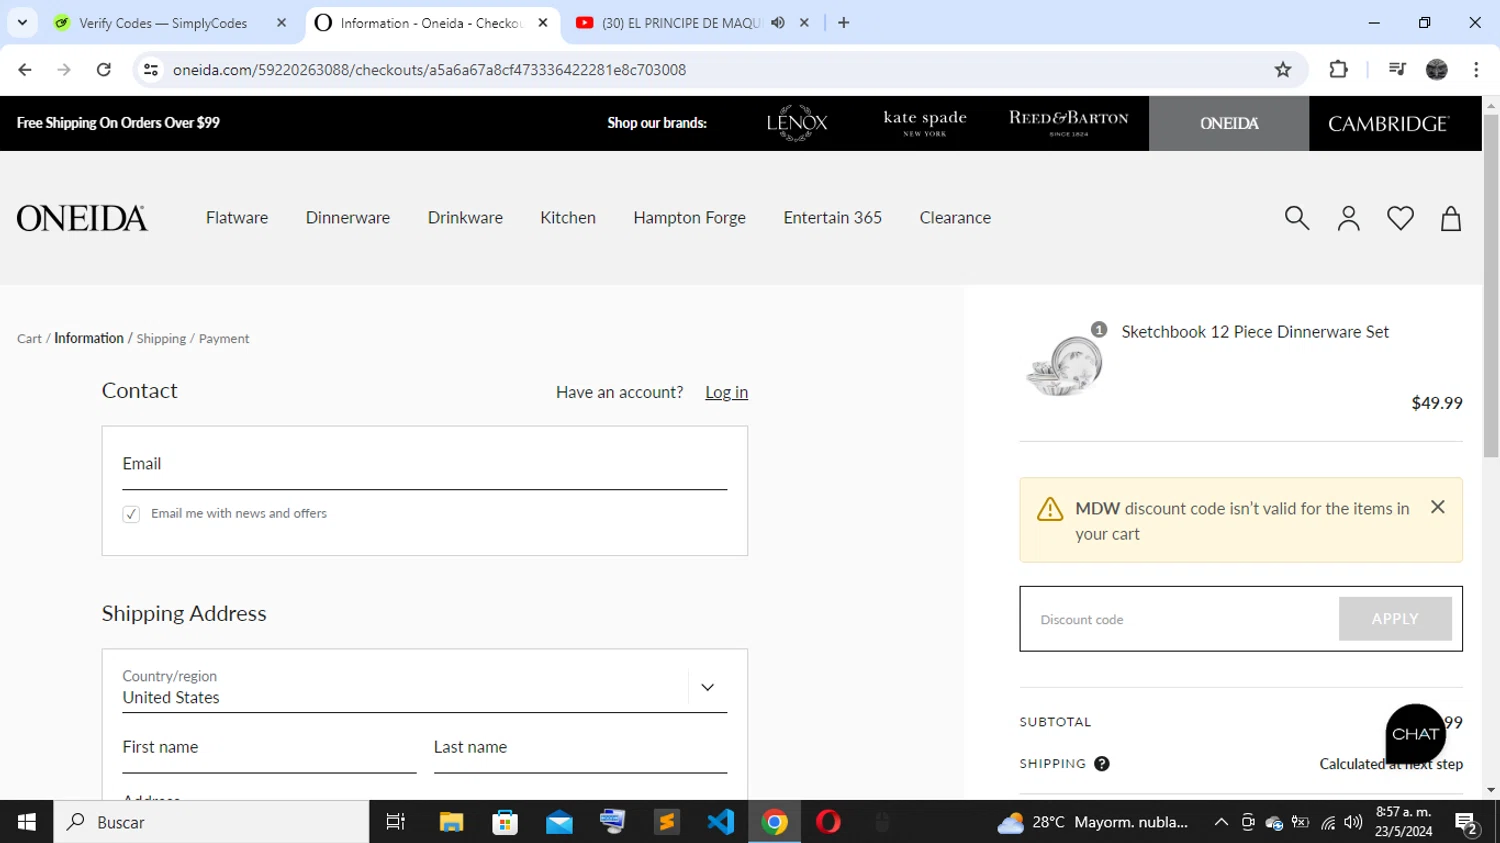Bookmark this page with star icon
Screen dimensions: 1500x843
(1283, 69)
